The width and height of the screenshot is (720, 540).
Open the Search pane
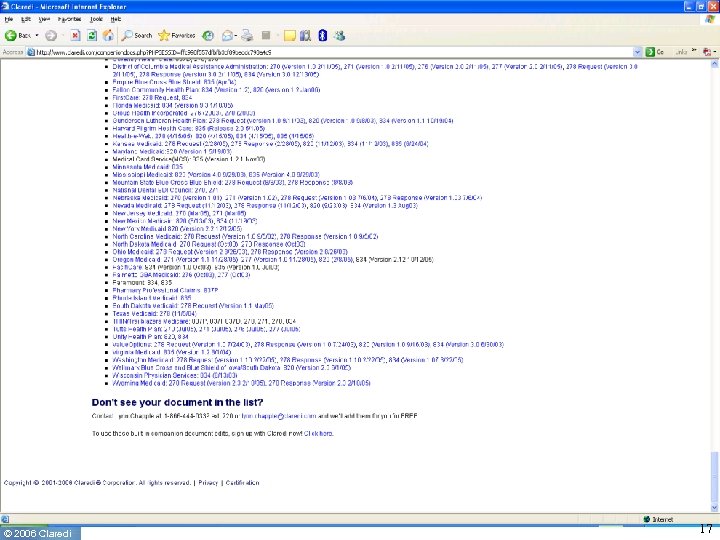point(137,35)
